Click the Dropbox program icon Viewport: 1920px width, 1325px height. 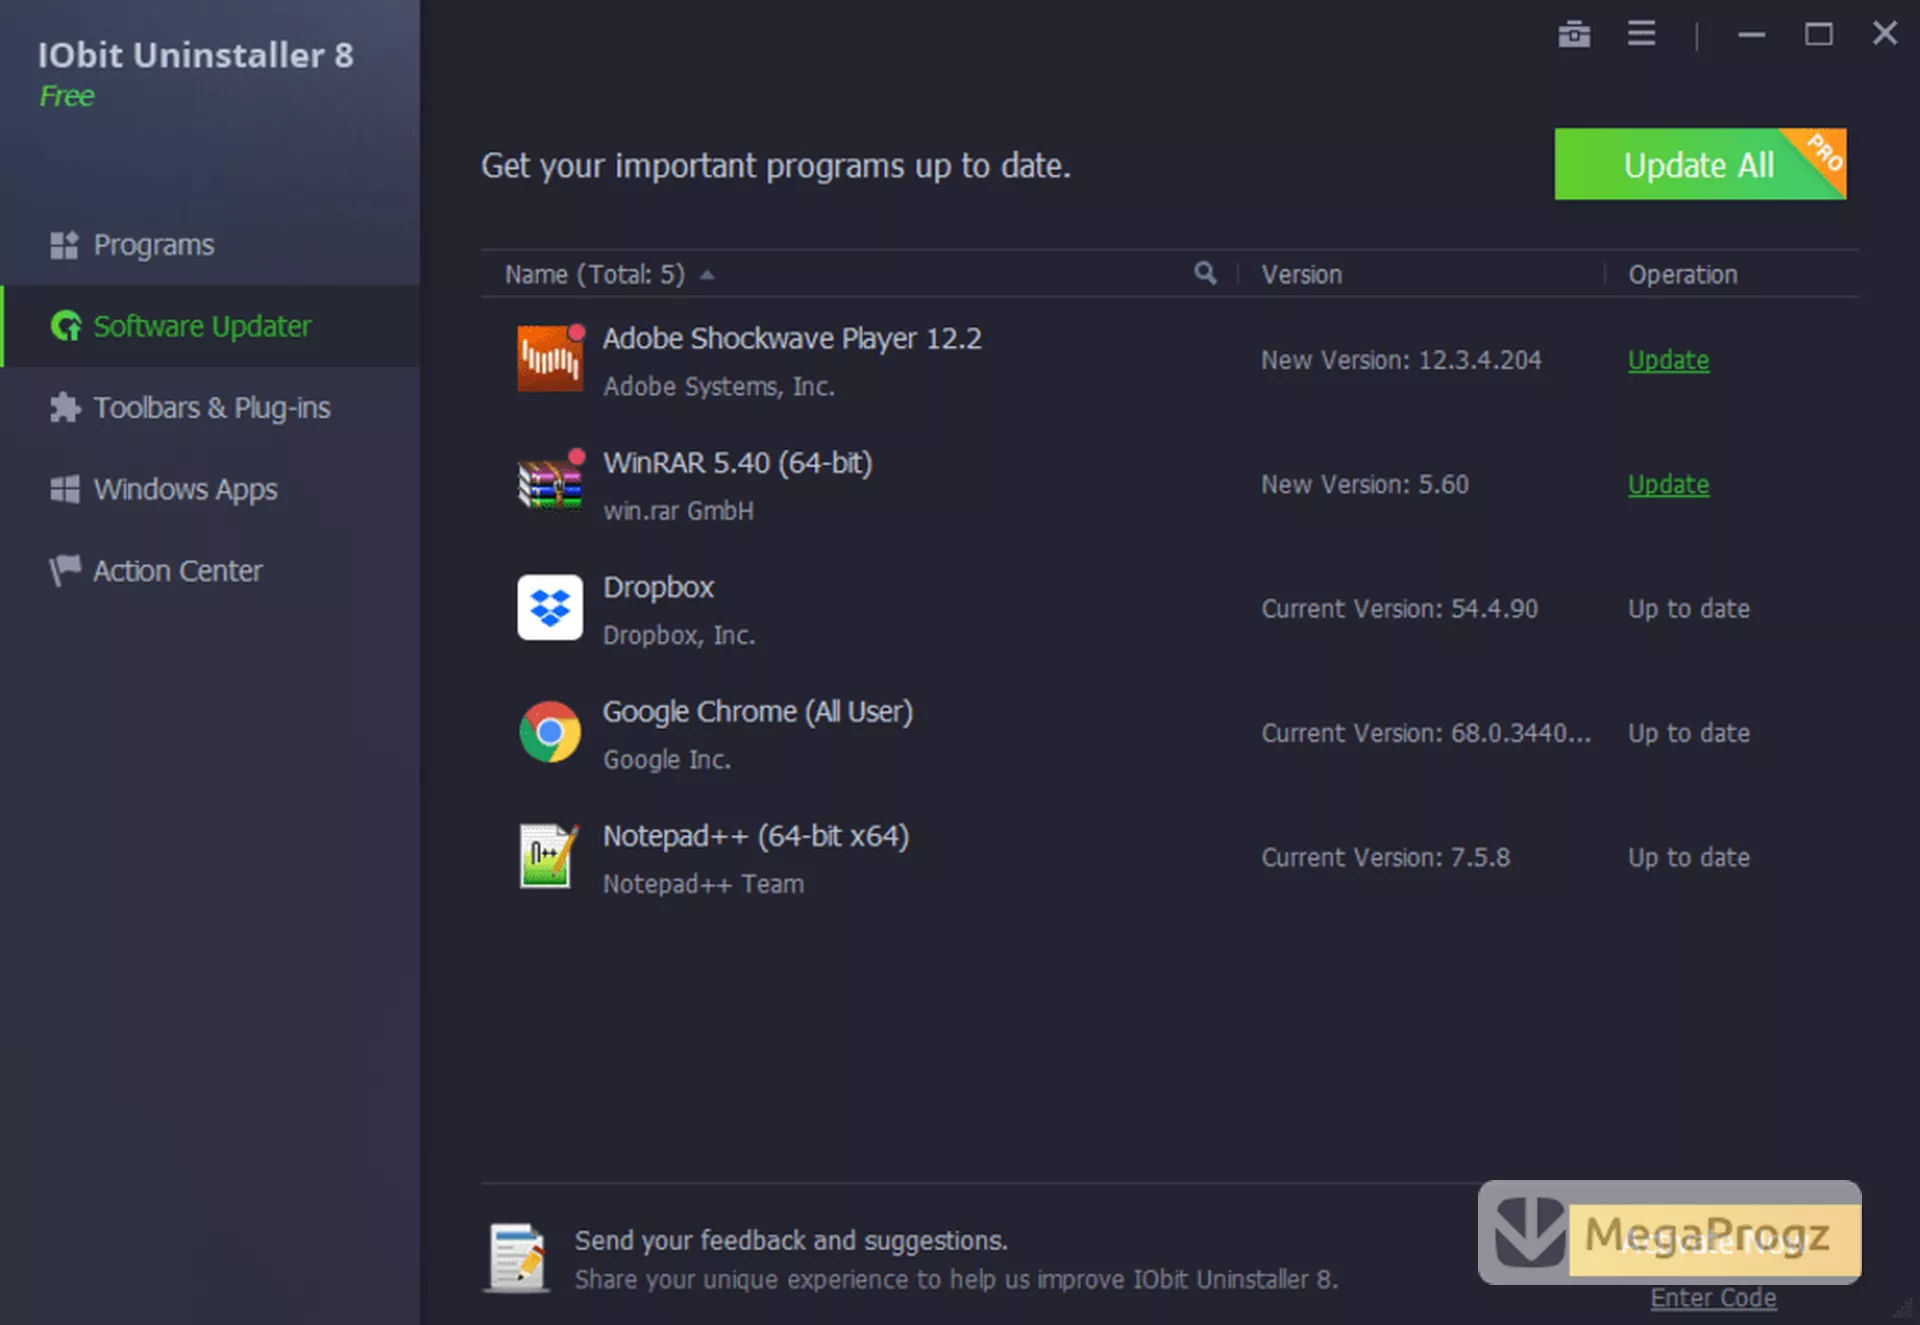[550, 607]
